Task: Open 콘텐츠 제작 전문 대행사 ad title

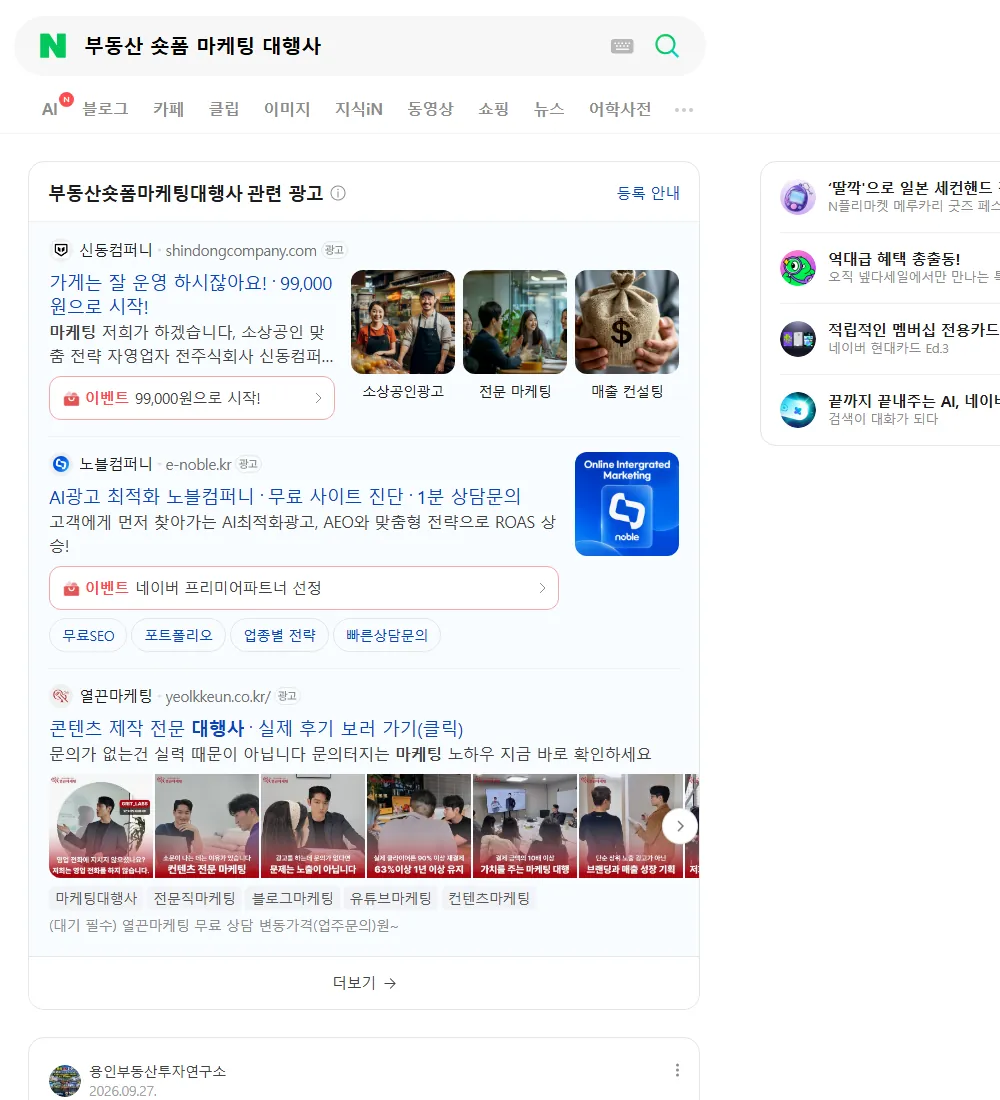Action: coord(256,728)
